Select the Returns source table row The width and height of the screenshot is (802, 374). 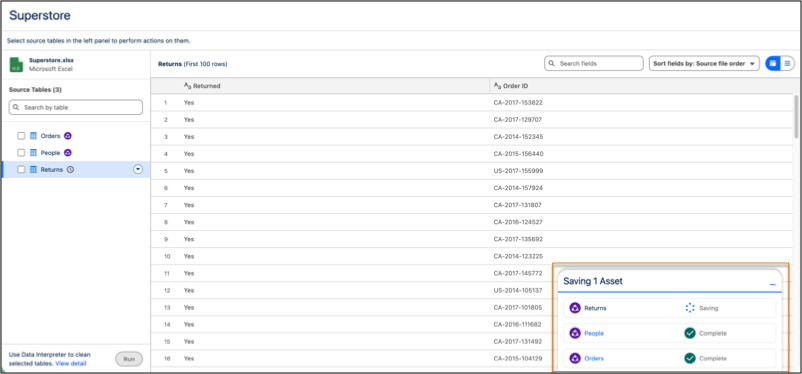(x=76, y=170)
